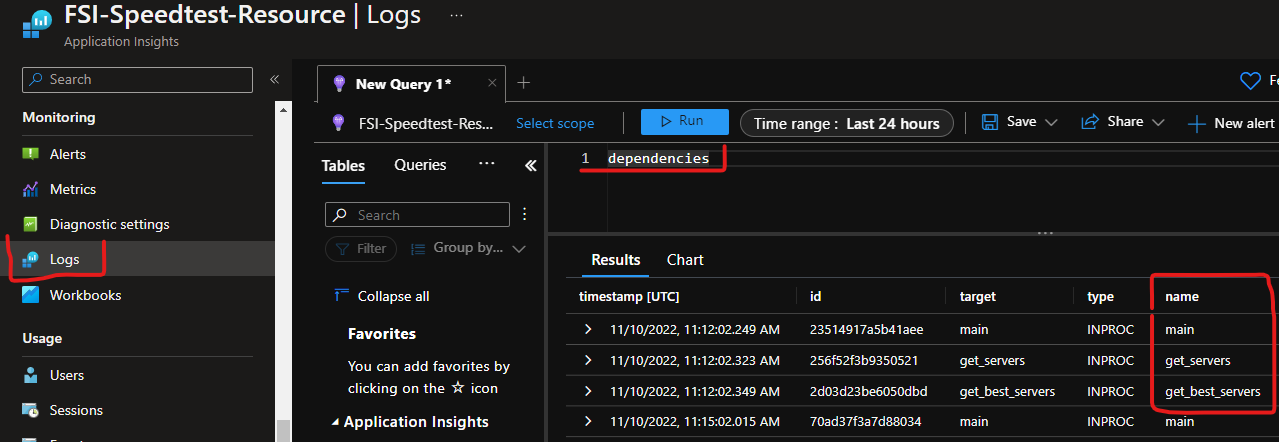Click the dependencies query text

click(x=658, y=158)
